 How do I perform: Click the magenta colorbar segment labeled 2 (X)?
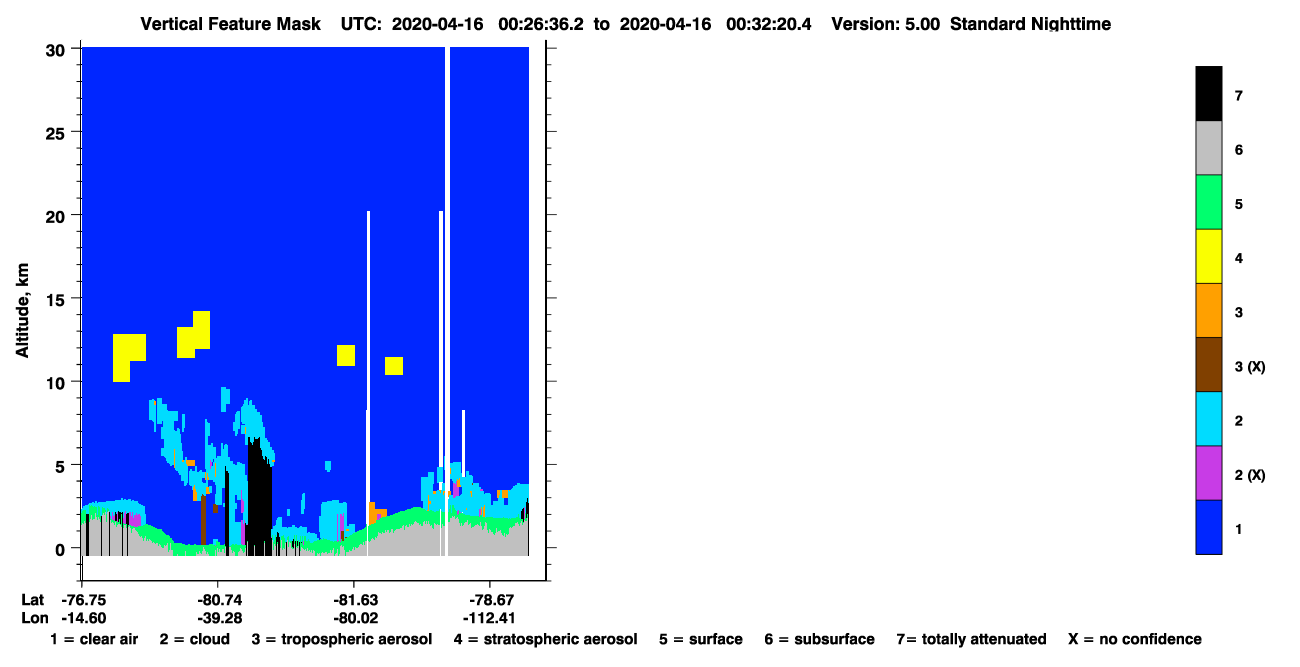point(1208,472)
